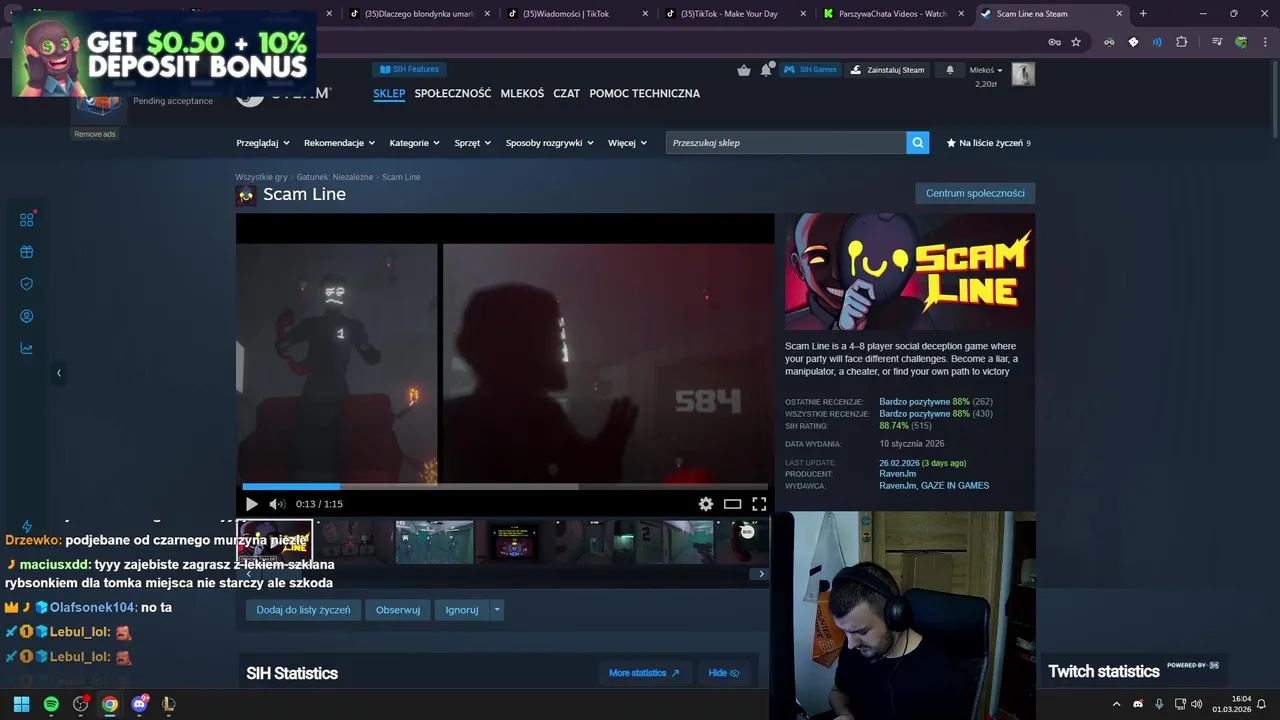Click the Ignoruj button
Viewport: 1280px width, 720px height.
tap(462, 610)
